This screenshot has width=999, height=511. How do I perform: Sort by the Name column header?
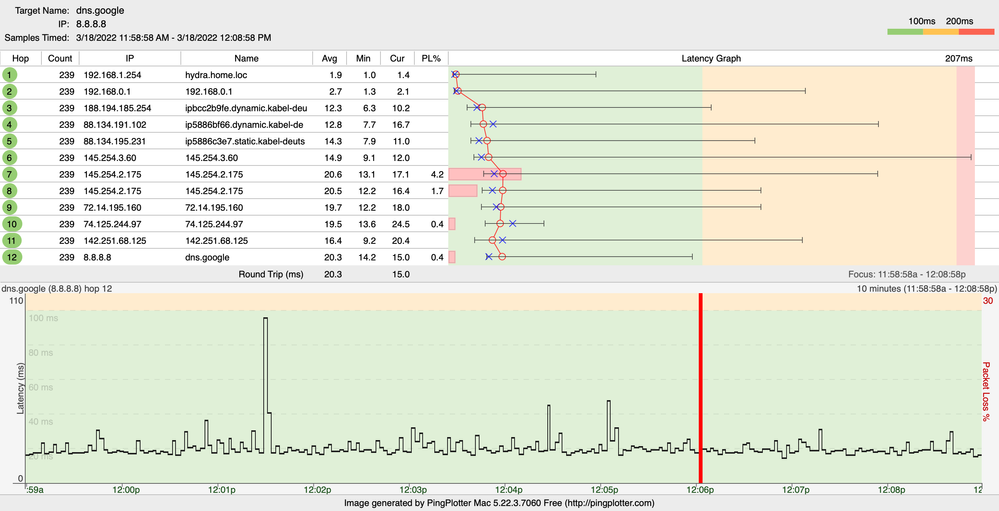click(247, 59)
